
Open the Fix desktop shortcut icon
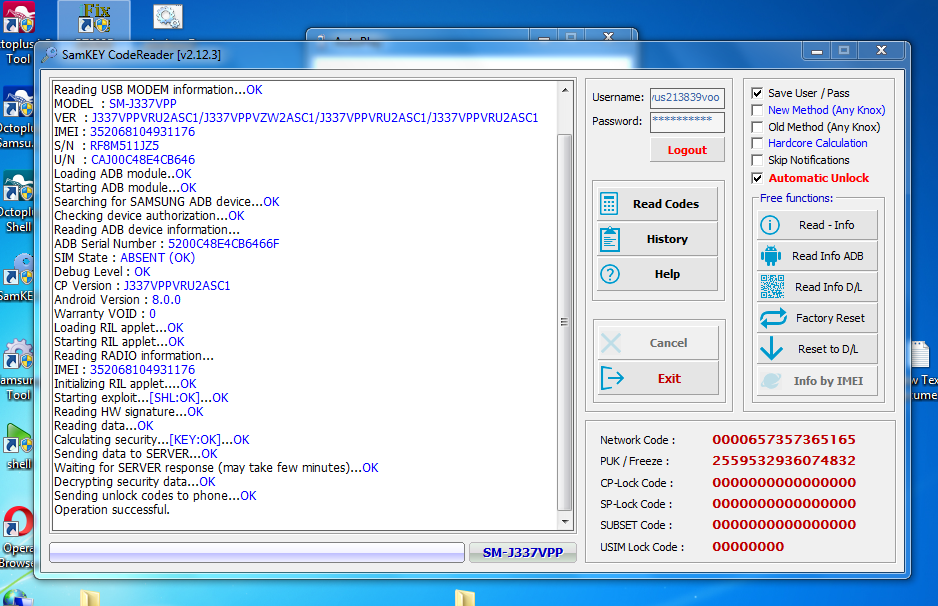coord(95,18)
